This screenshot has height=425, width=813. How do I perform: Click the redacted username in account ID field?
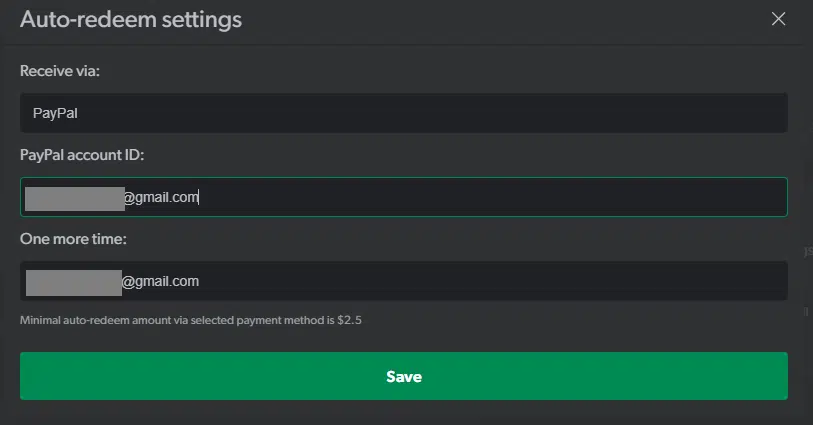pos(73,197)
